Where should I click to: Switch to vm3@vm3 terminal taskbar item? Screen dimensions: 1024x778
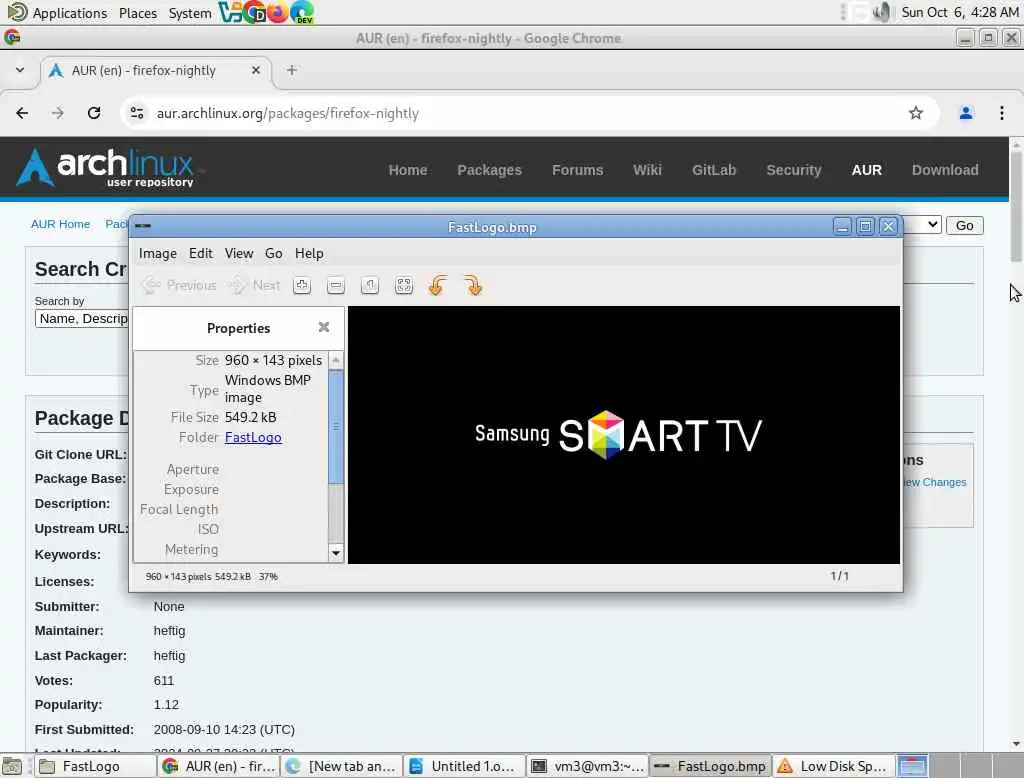point(588,766)
